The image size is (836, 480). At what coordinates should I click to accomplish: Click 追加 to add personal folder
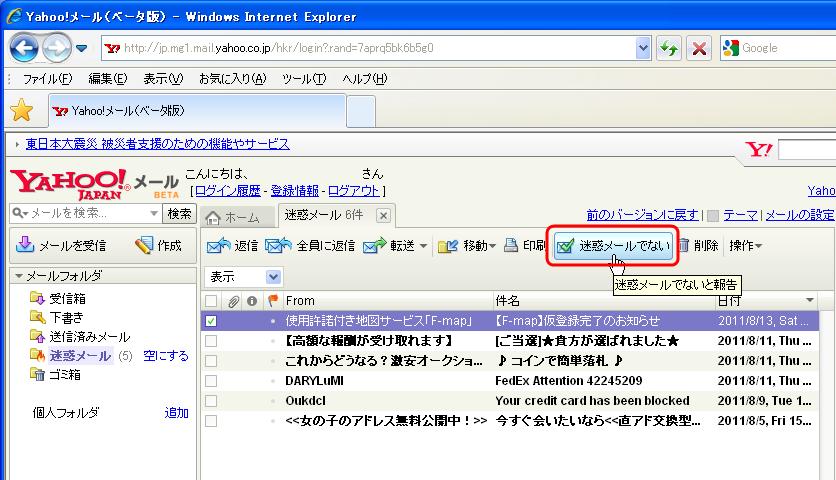tap(176, 412)
